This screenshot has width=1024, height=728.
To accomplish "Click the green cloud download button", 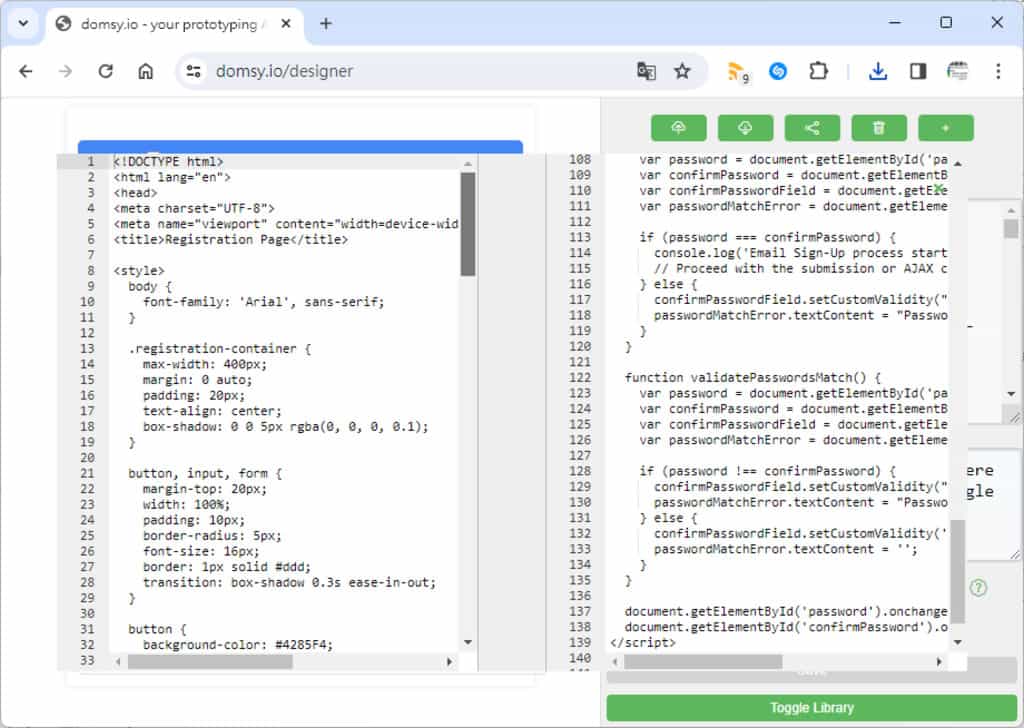I will (745, 128).
